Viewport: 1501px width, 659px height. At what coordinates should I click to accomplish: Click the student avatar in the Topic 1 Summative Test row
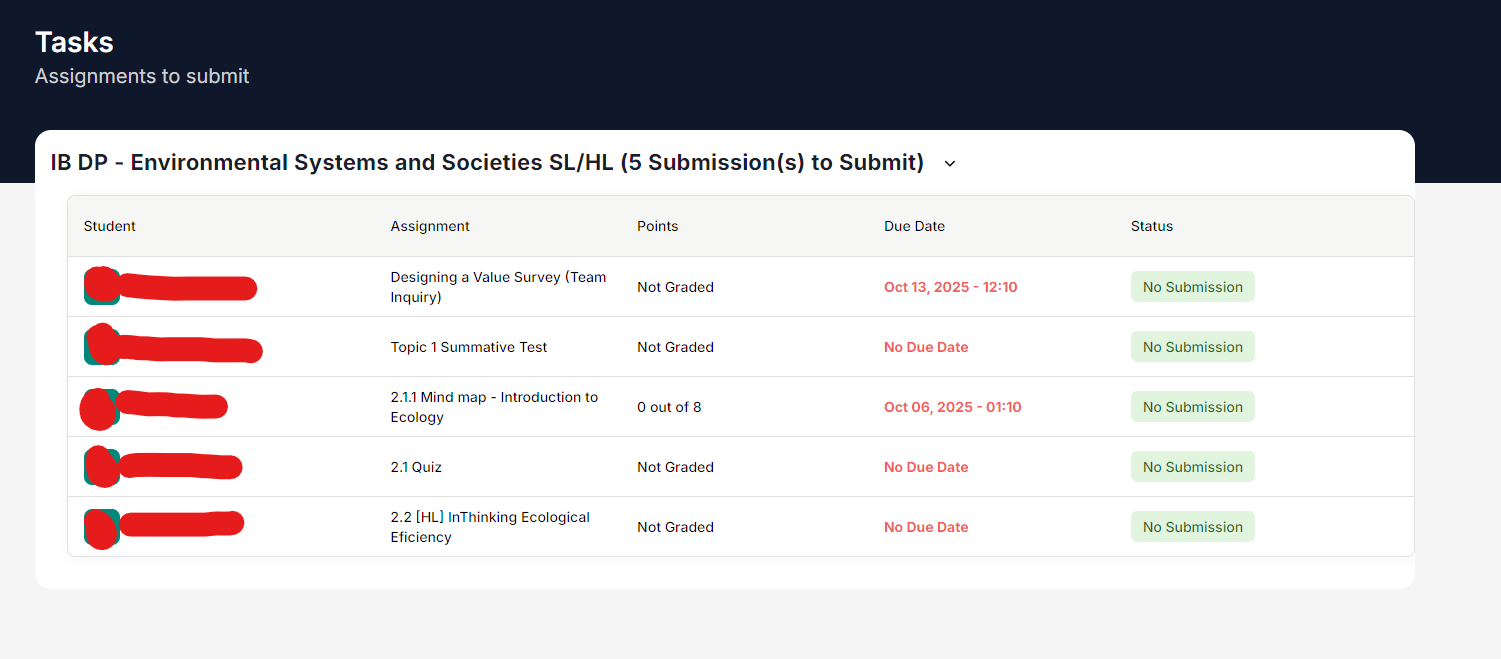pyautogui.click(x=102, y=346)
